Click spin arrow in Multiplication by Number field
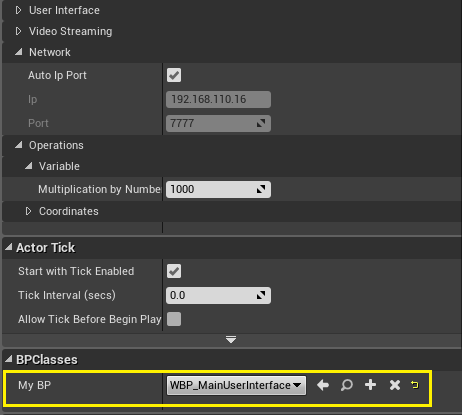The image size is (462, 415). click(261, 189)
